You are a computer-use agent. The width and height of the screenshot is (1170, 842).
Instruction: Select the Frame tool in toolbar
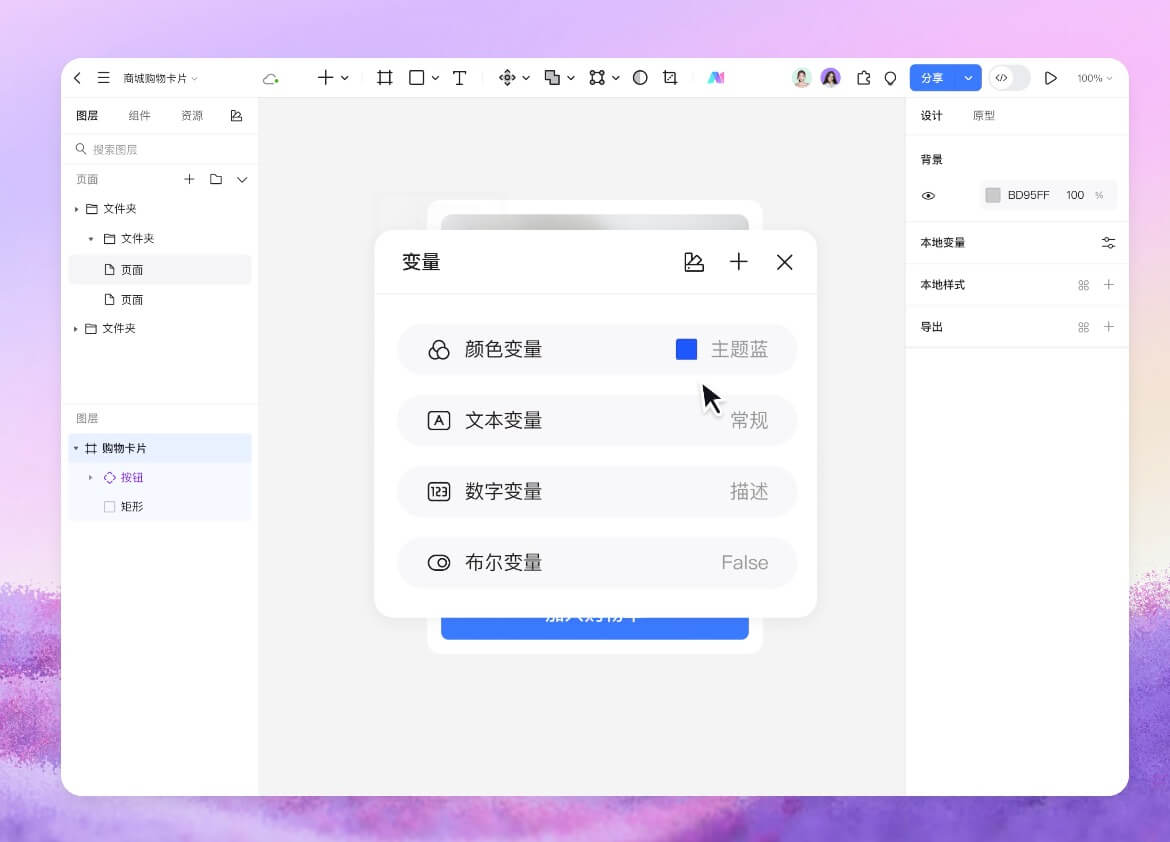385,78
